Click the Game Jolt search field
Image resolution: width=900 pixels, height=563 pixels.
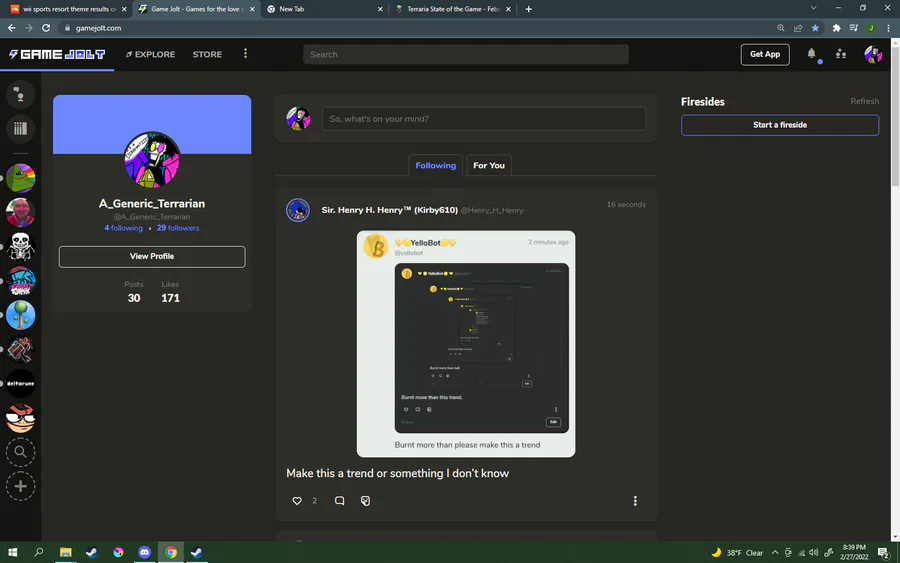pos(465,55)
